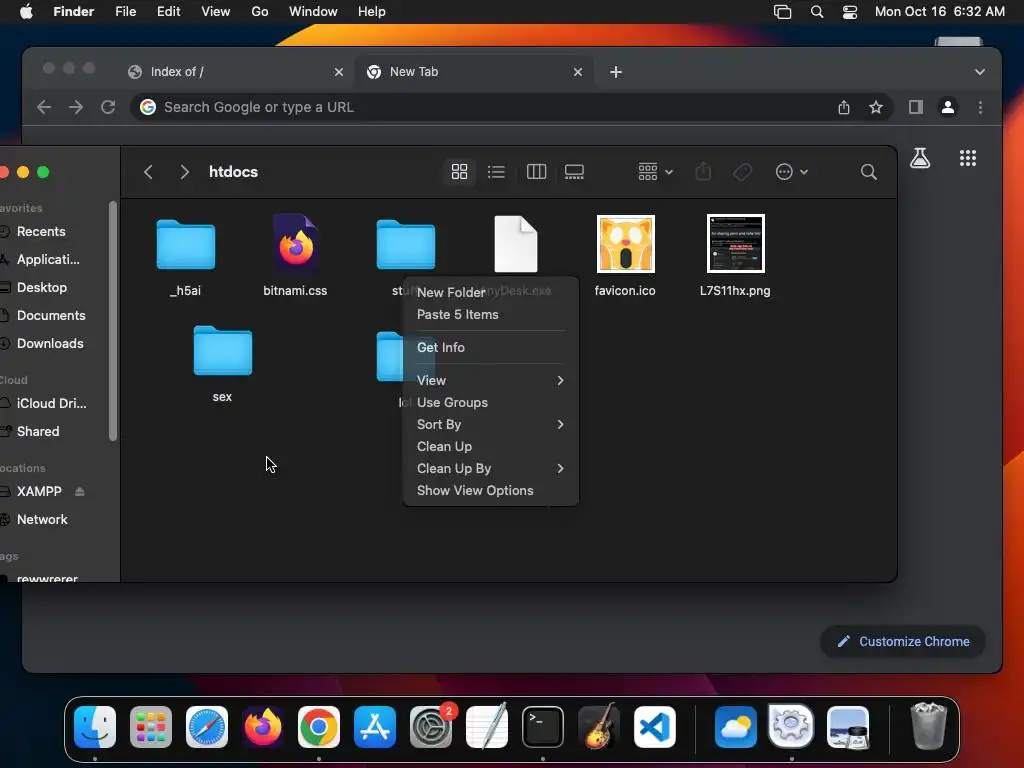Open Terminal from the dock

click(542, 727)
